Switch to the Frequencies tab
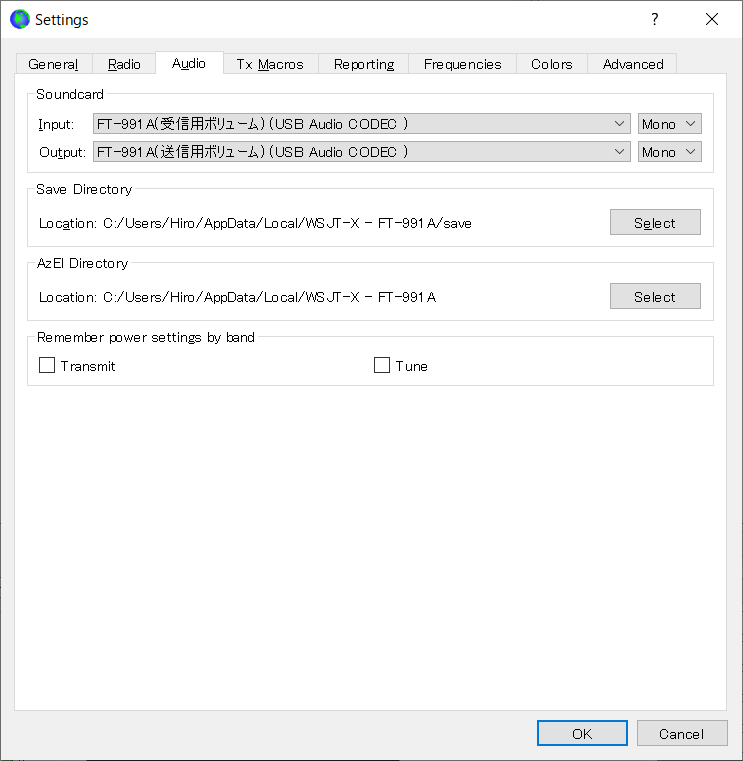Image resolution: width=743 pixels, height=761 pixels. [462, 64]
